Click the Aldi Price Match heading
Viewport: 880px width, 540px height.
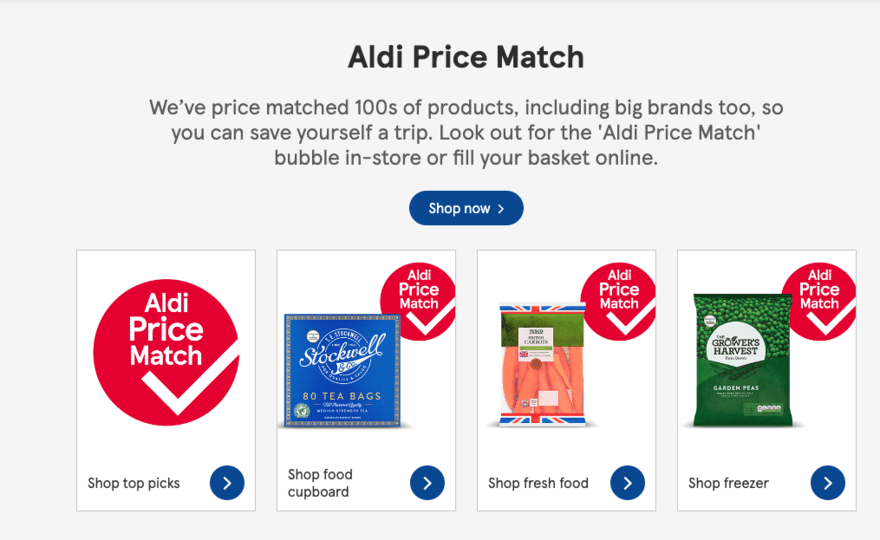466,57
